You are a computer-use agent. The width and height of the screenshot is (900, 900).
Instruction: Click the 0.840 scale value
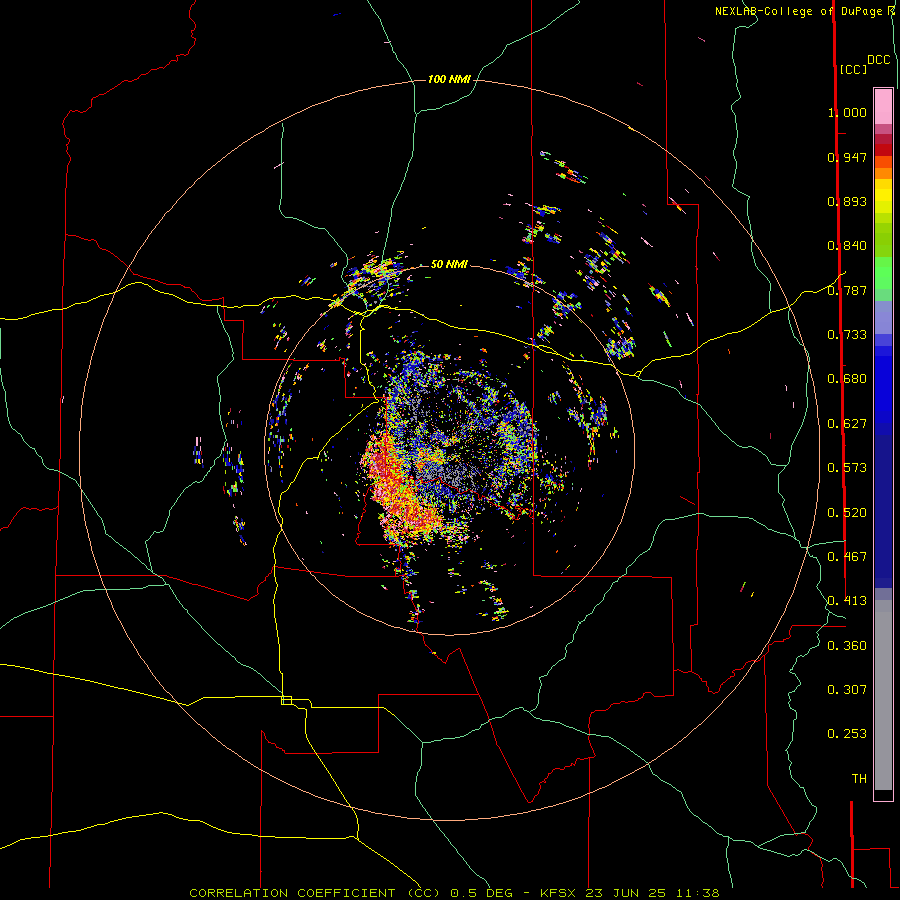point(847,246)
